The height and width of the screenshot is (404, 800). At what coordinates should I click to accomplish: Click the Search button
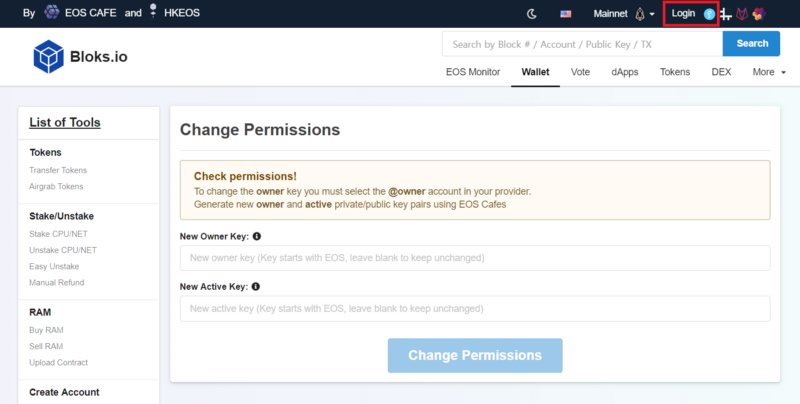[752, 44]
